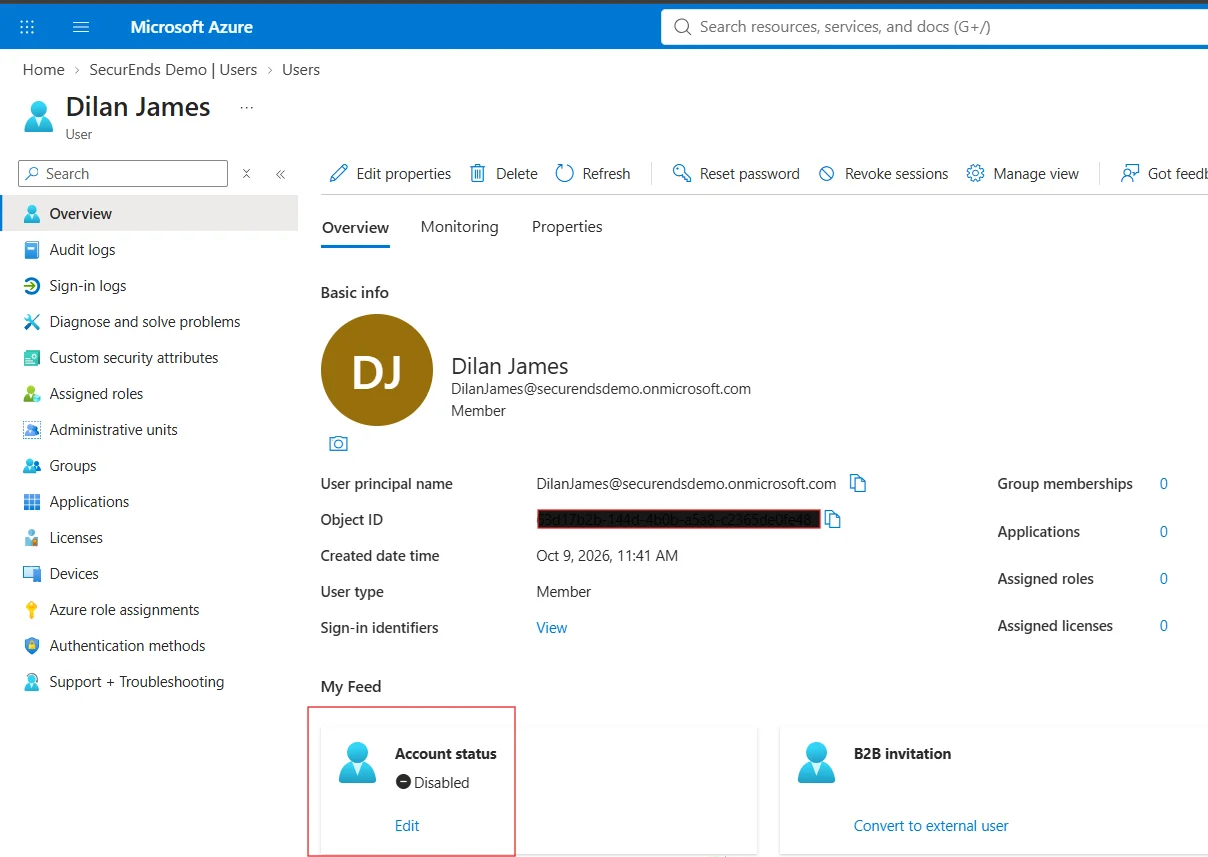Open the Audit logs icon in sidebar

coord(32,250)
